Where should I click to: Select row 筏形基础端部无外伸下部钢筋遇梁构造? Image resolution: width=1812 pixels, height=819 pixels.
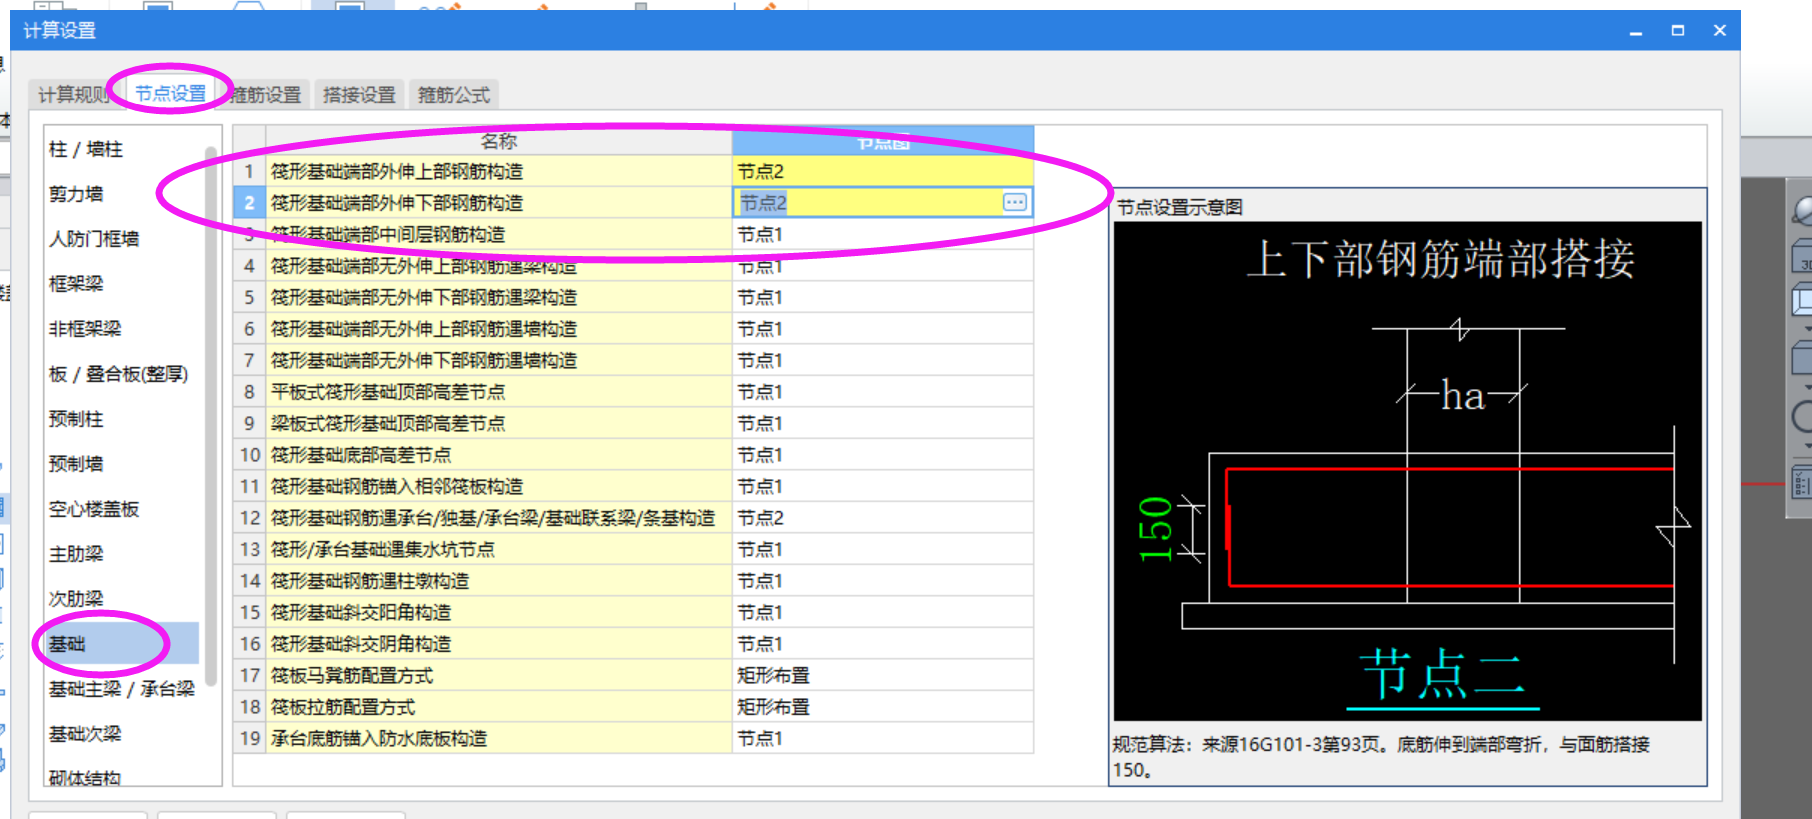pos(498,297)
